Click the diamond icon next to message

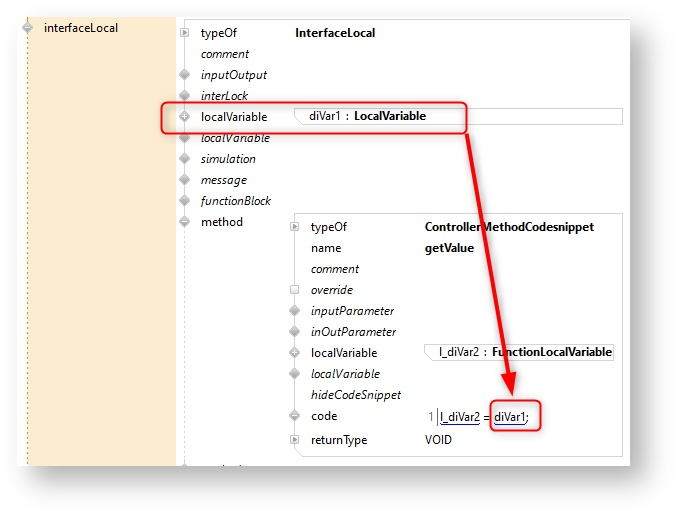(184, 180)
